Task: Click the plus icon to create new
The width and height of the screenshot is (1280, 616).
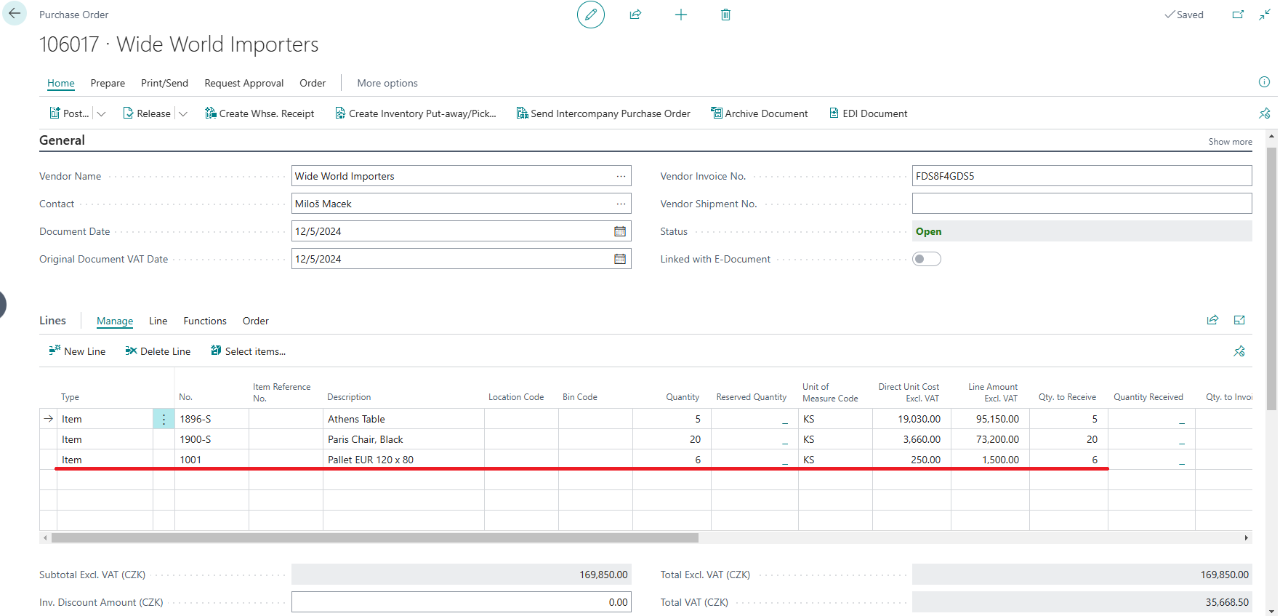Action: pos(681,15)
